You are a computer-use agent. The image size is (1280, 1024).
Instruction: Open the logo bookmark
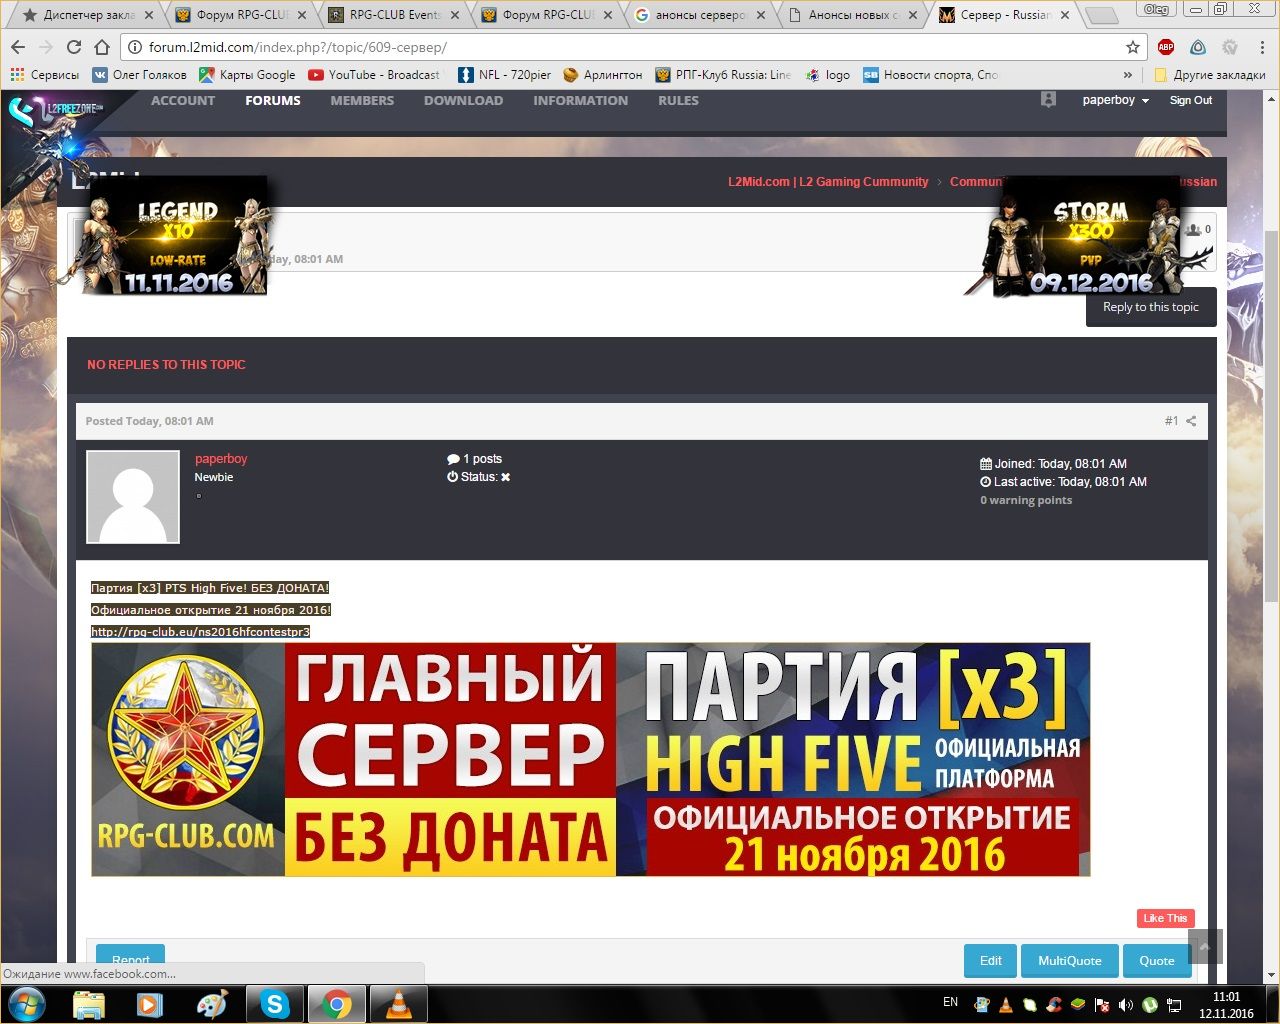(x=827, y=75)
